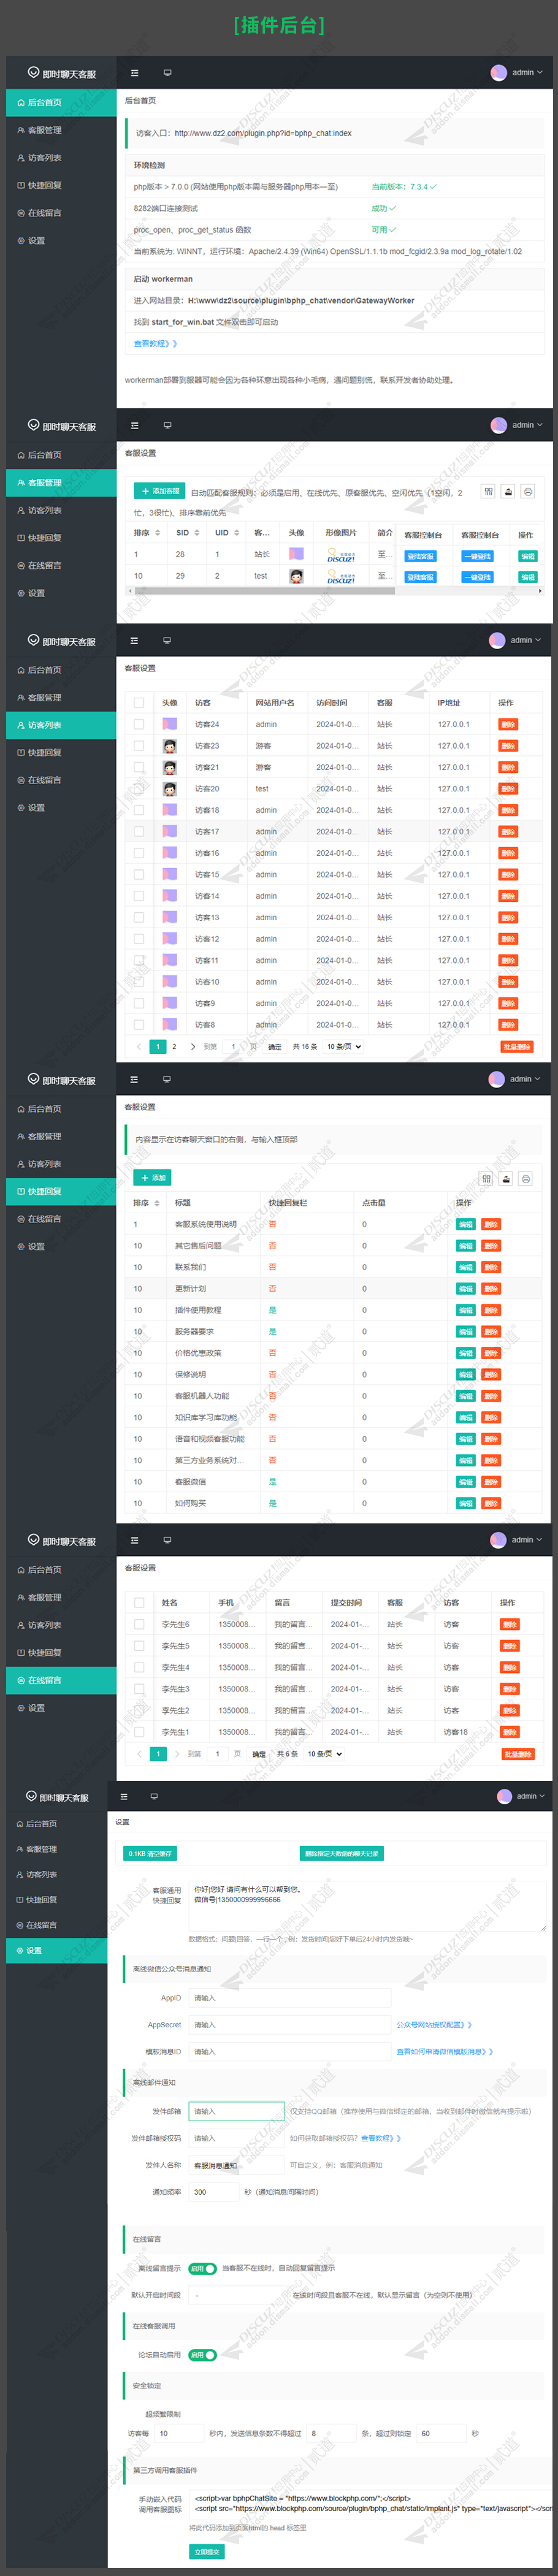This screenshot has width=558, height=2576.
Task: Click print icon in 客服管理 table toolbar
Action: pyautogui.click(x=528, y=491)
